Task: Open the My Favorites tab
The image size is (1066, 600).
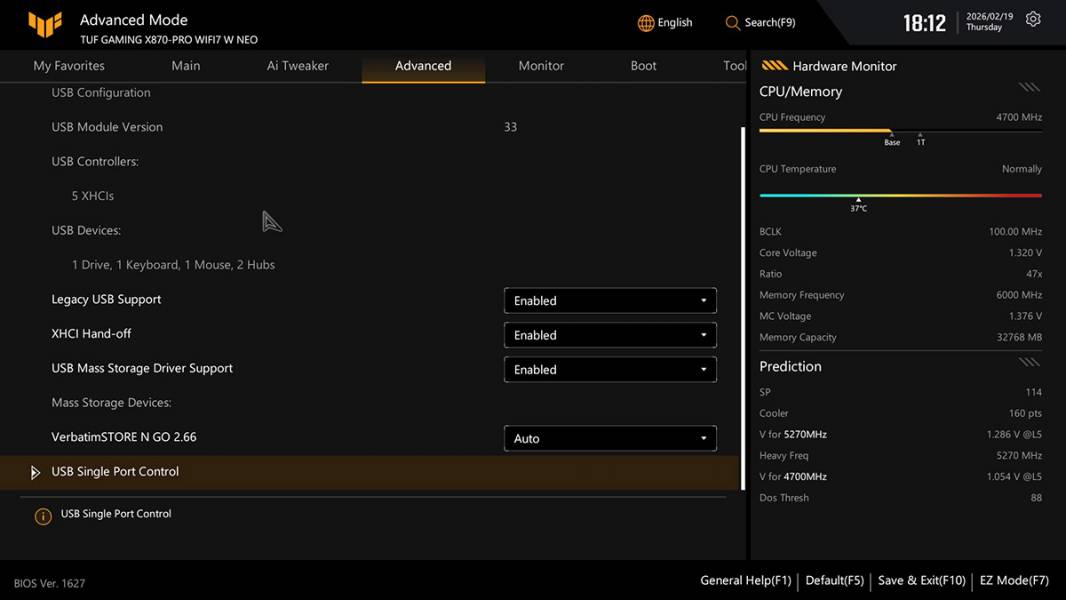Action: tap(69, 66)
